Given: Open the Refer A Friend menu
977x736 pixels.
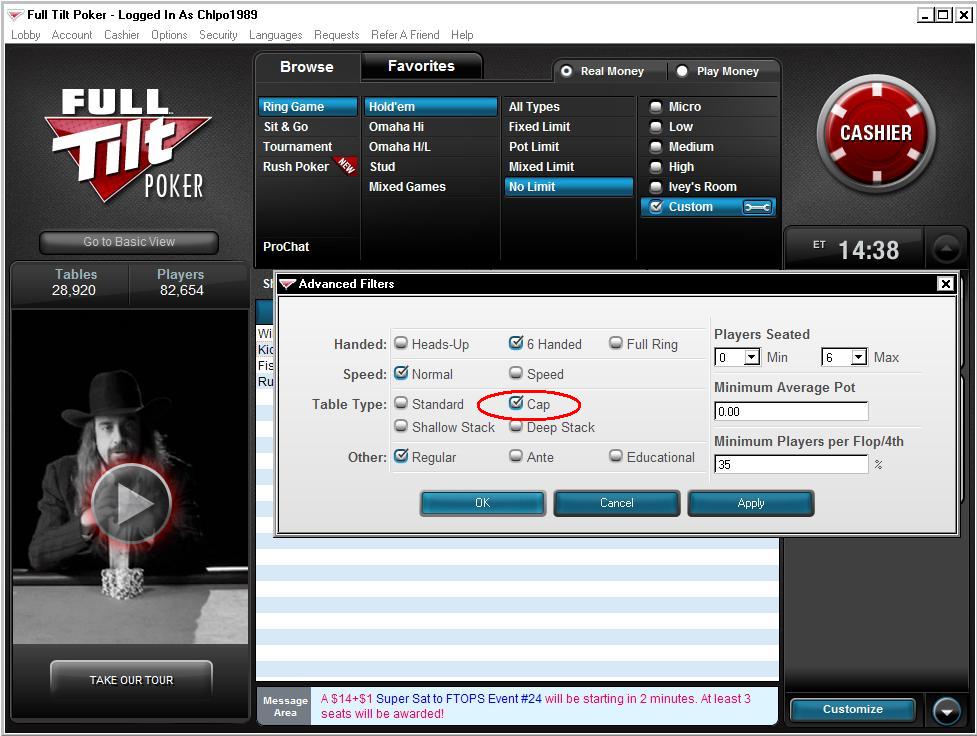Looking at the screenshot, I should (x=405, y=35).
